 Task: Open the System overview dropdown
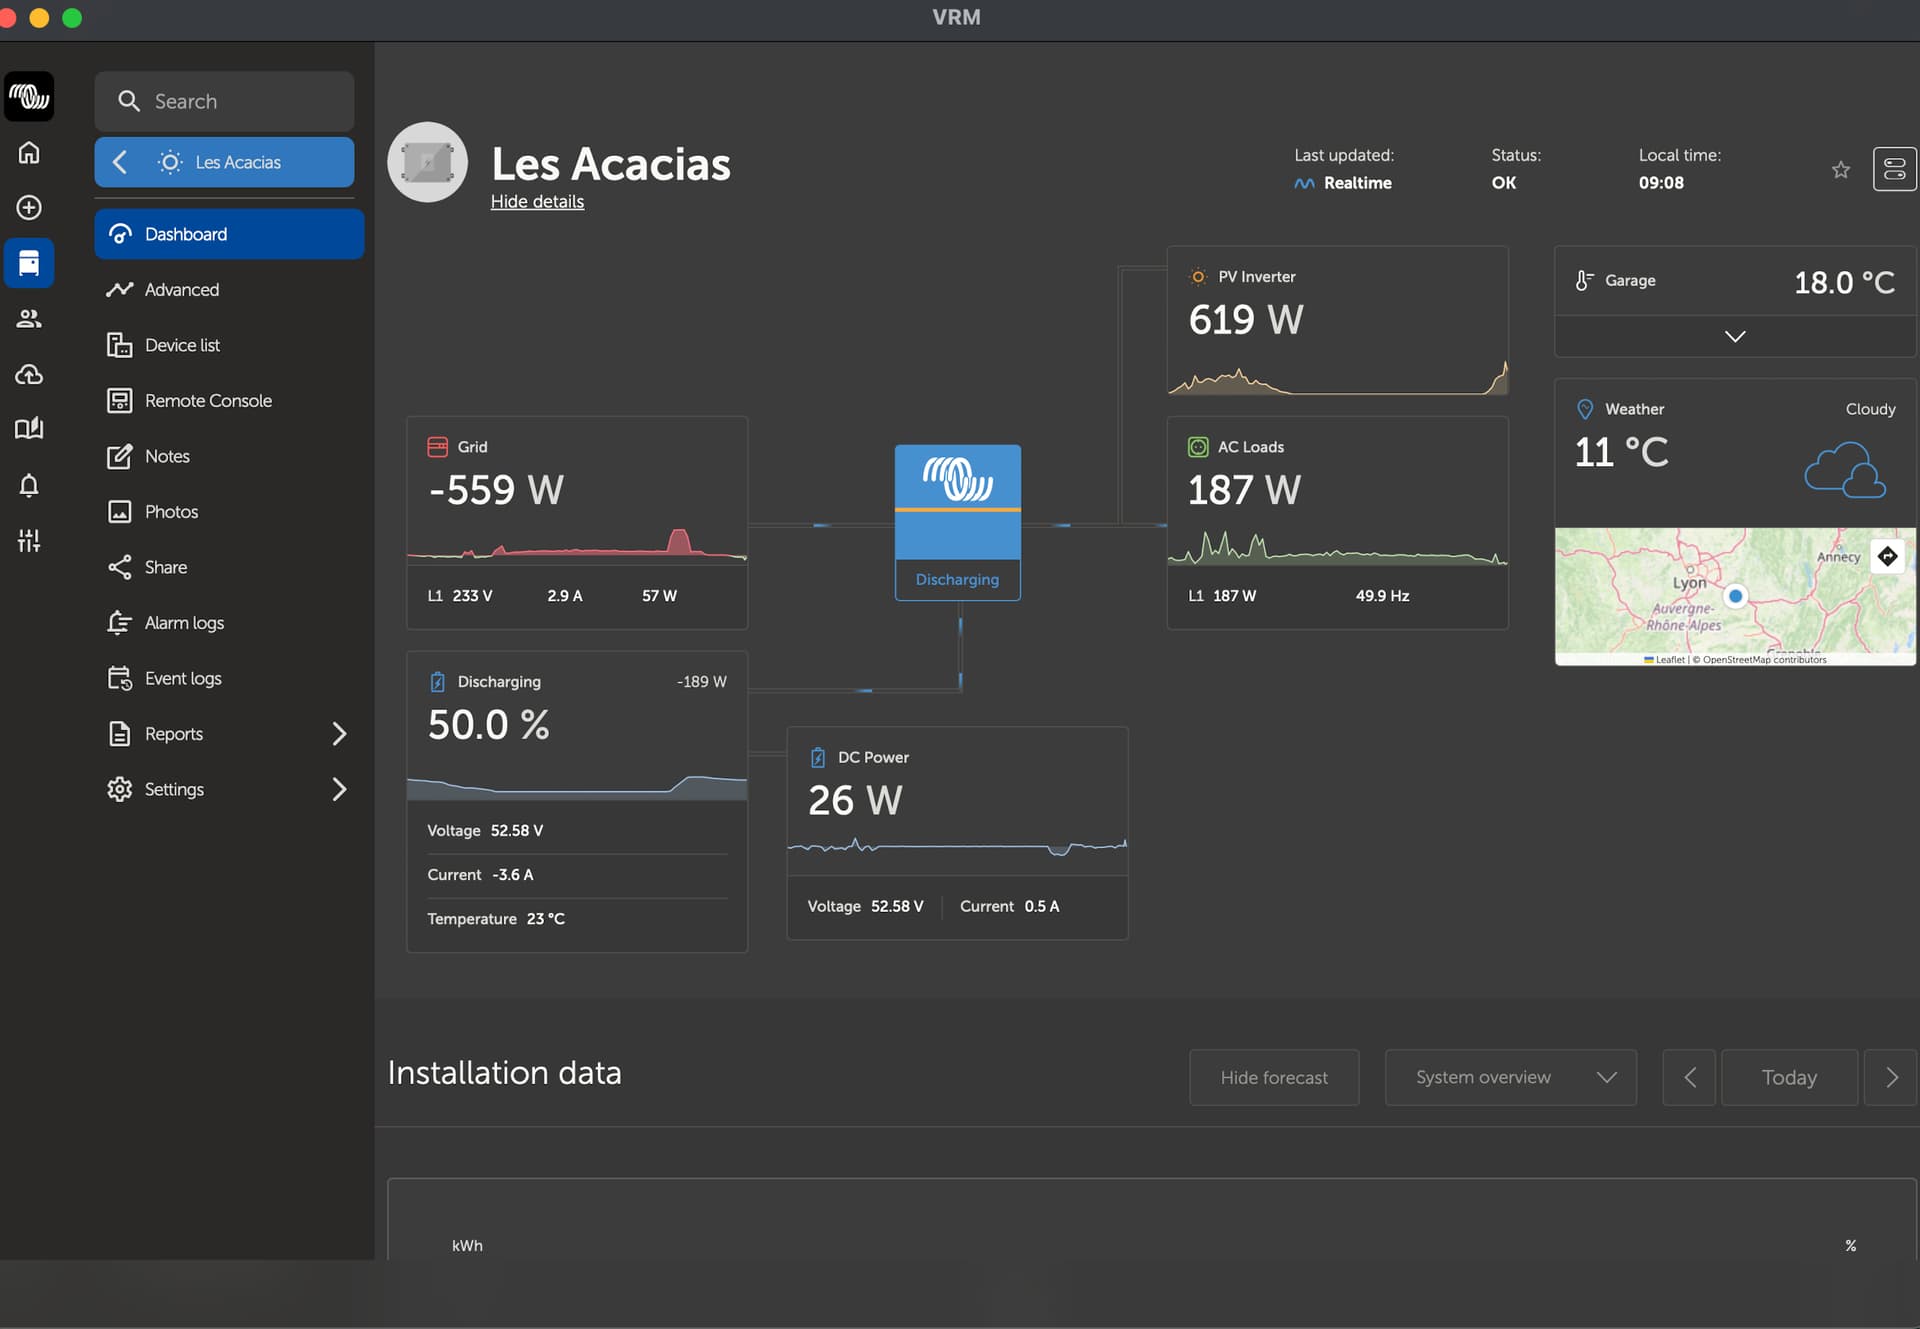click(1510, 1077)
